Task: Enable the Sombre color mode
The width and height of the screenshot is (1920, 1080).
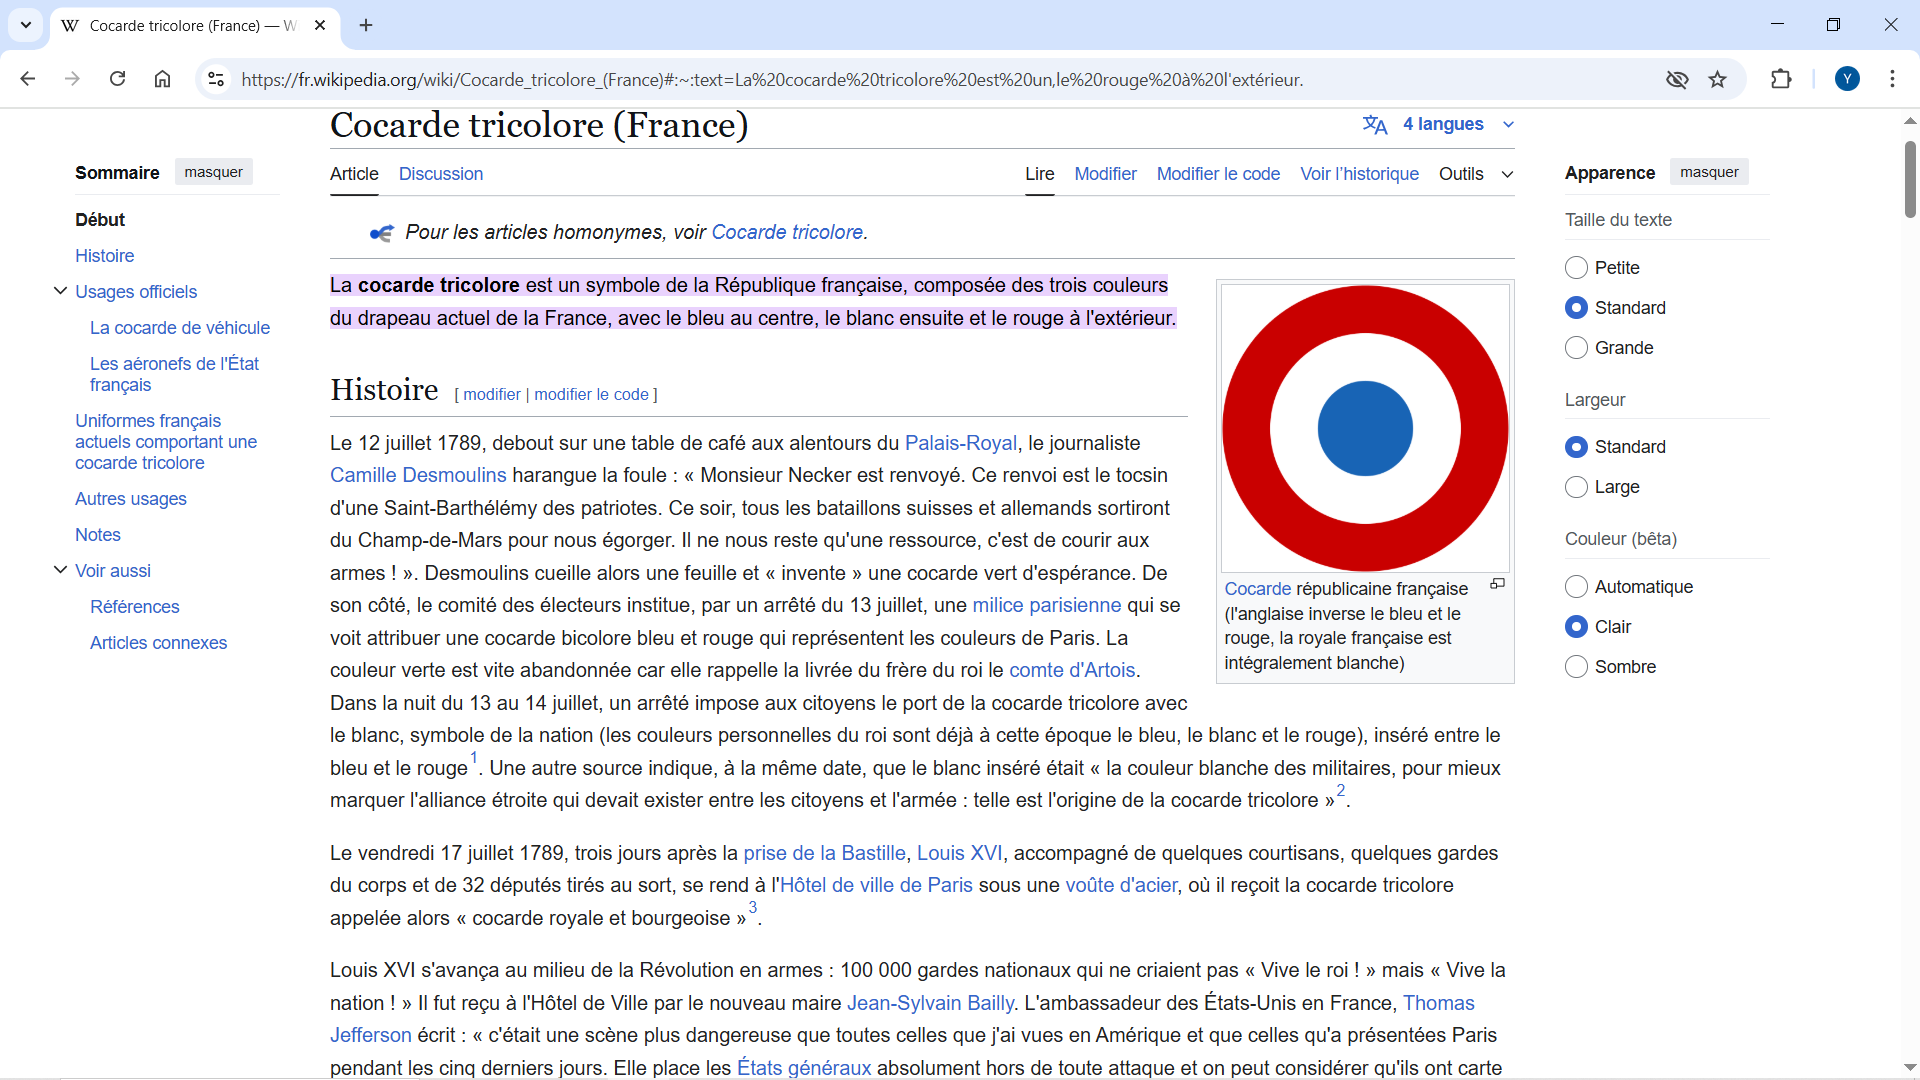Action: click(x=1576, y=667)
